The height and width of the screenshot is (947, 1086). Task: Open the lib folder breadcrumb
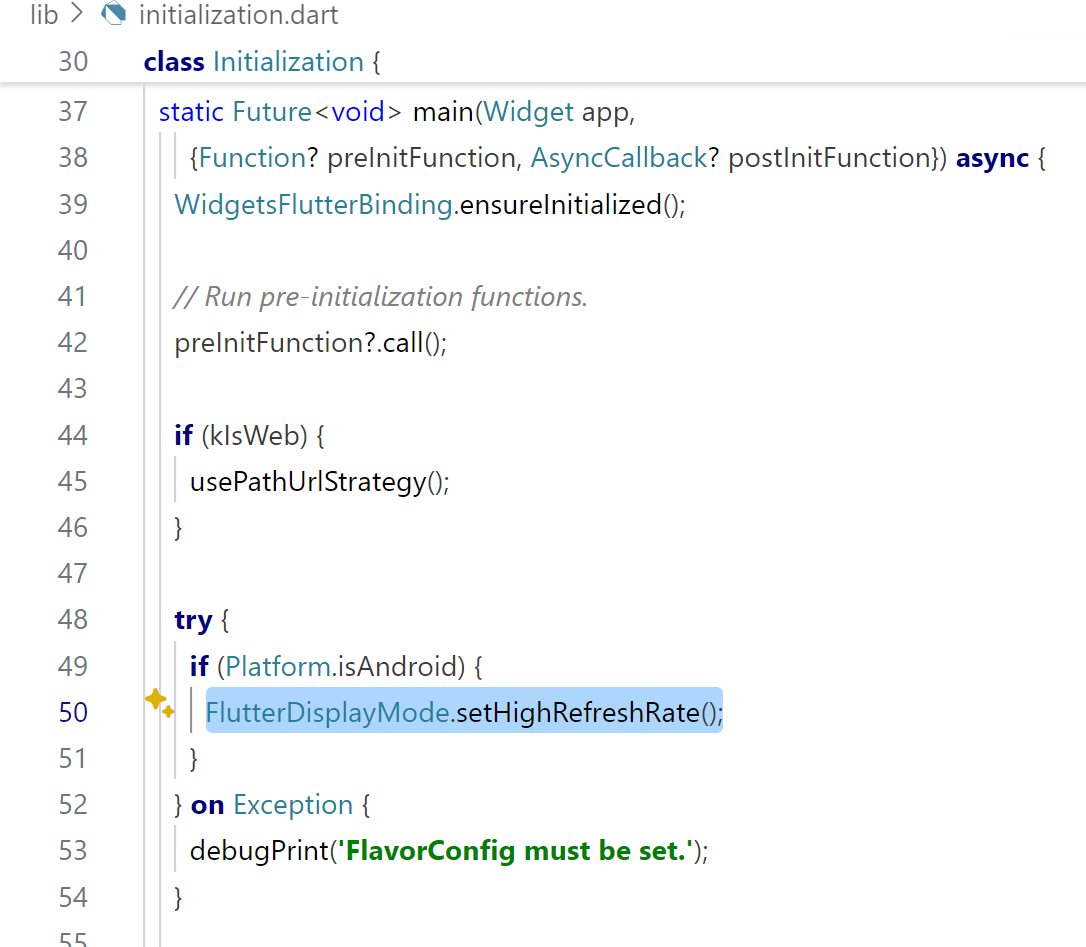pos(44,15)
